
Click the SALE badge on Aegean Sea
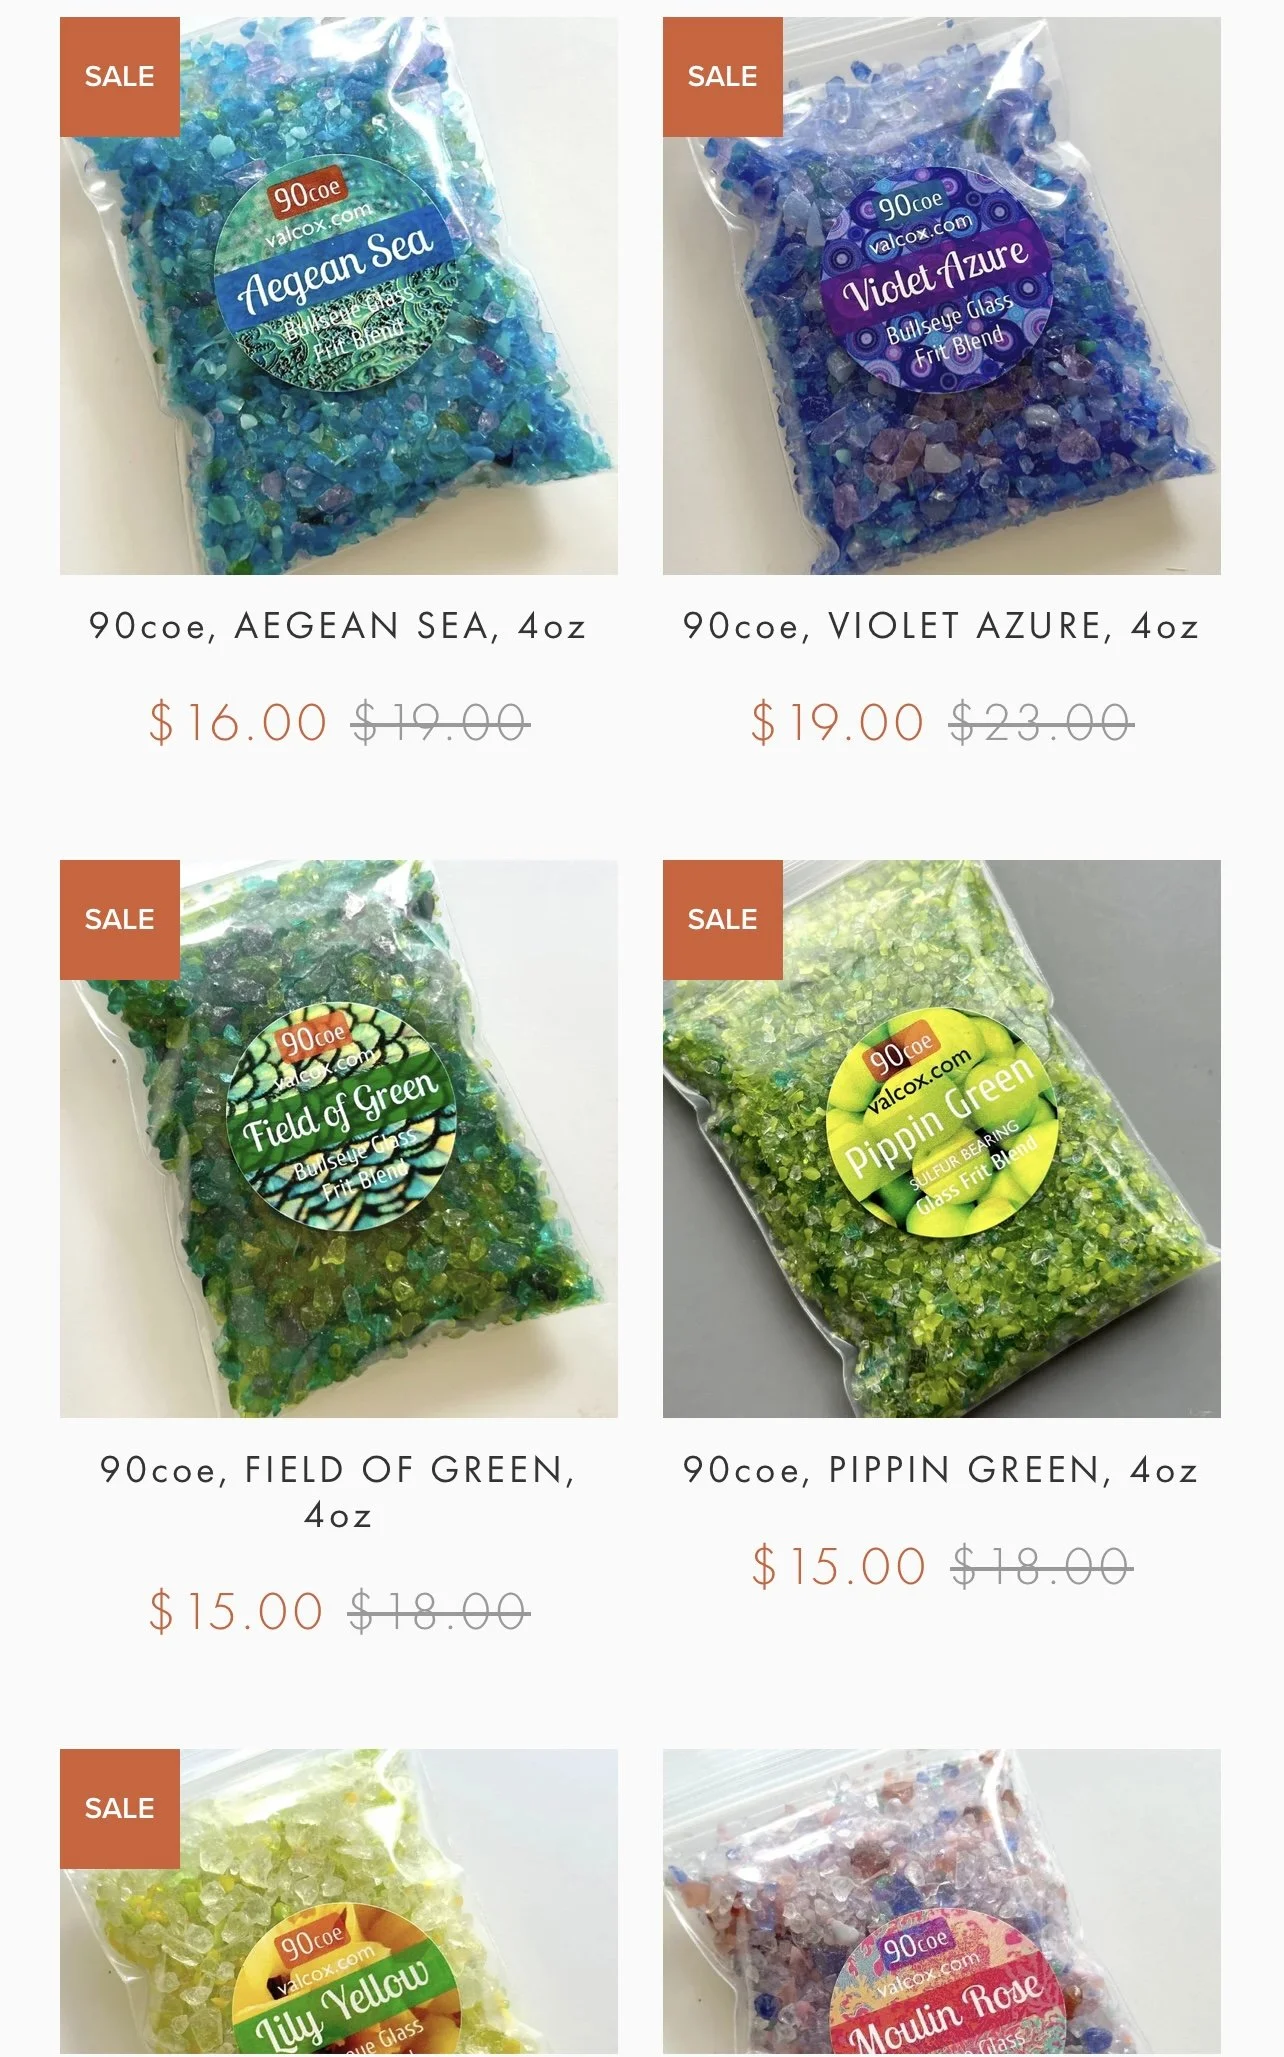pyautogui.click(x=120, y=77)
